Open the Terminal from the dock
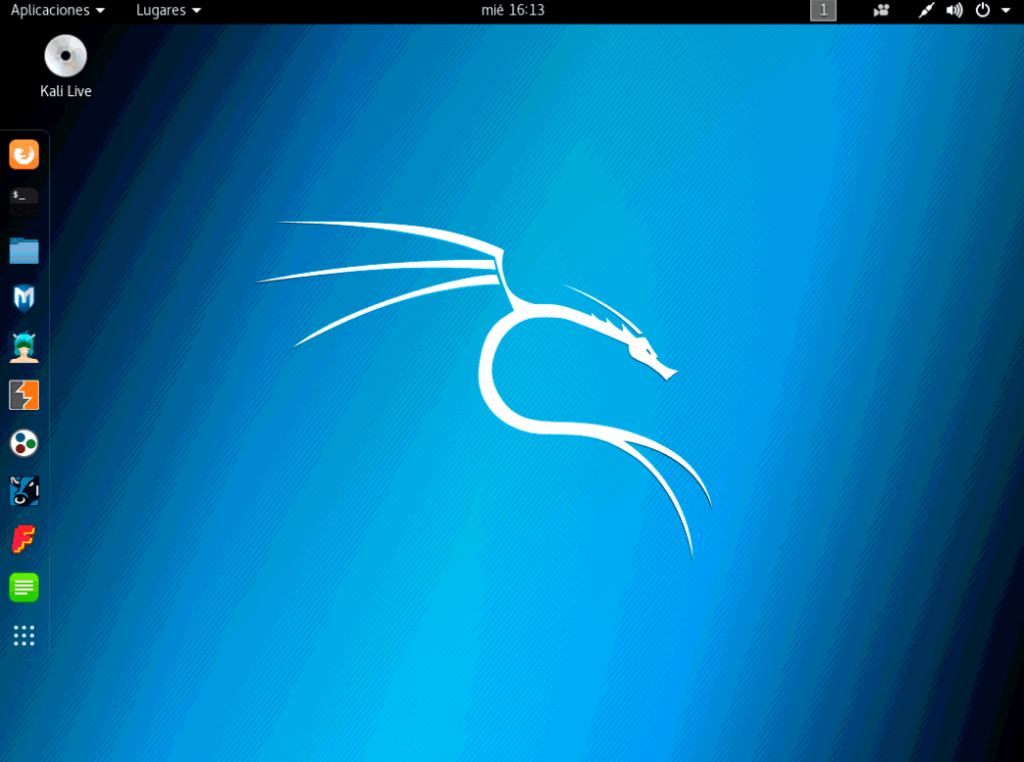This screenshot has width=1024, height=762. tap(24, 202)
